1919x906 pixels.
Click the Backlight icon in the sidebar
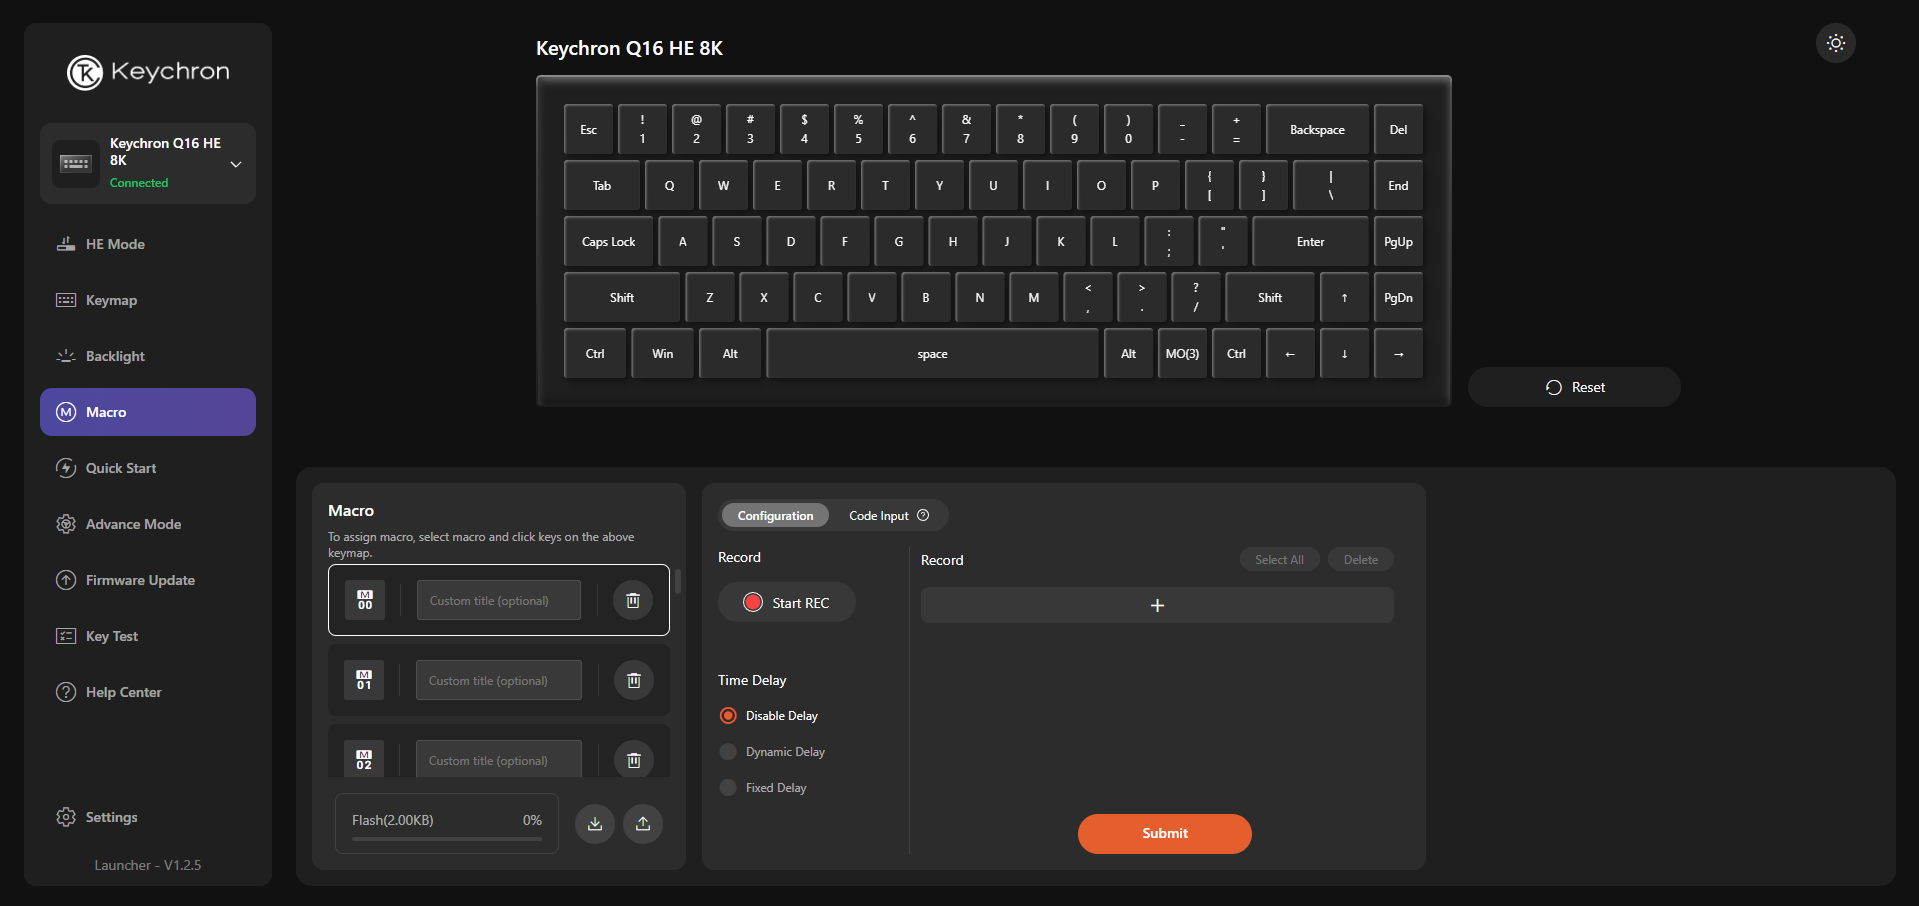click(66, 356)
